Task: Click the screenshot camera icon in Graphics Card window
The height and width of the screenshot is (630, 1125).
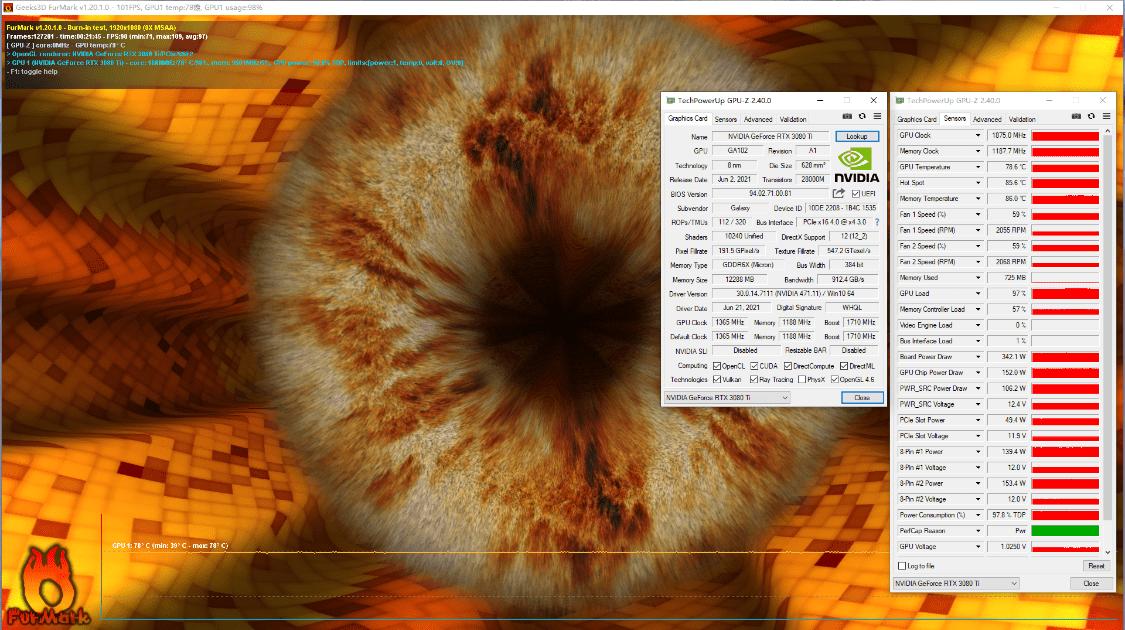Action: coord(848,118)
